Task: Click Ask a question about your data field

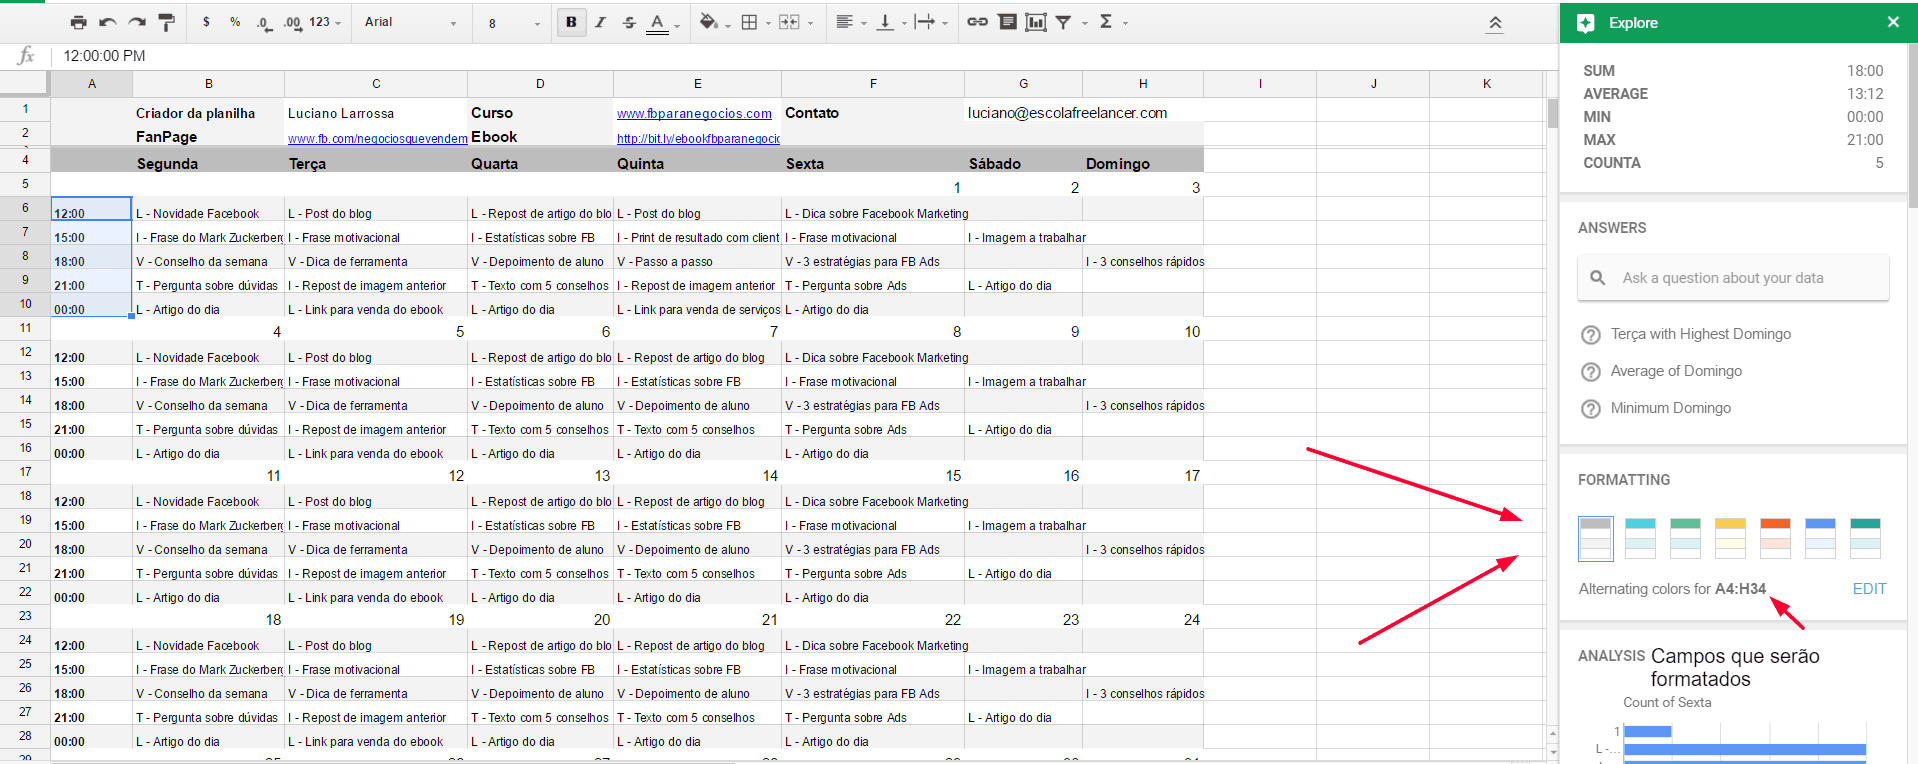Action: click(x=1733, y=278)
